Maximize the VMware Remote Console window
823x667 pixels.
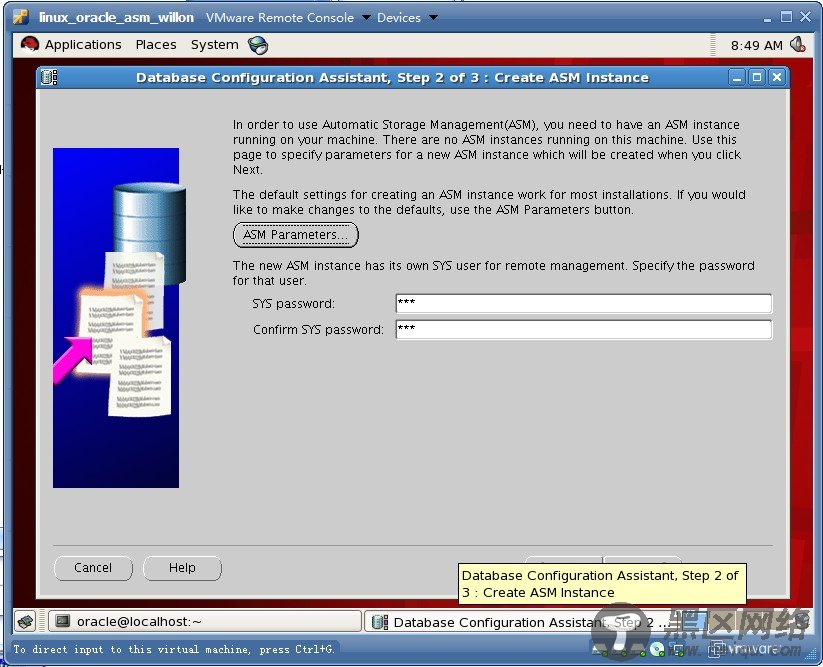point(786,17)
